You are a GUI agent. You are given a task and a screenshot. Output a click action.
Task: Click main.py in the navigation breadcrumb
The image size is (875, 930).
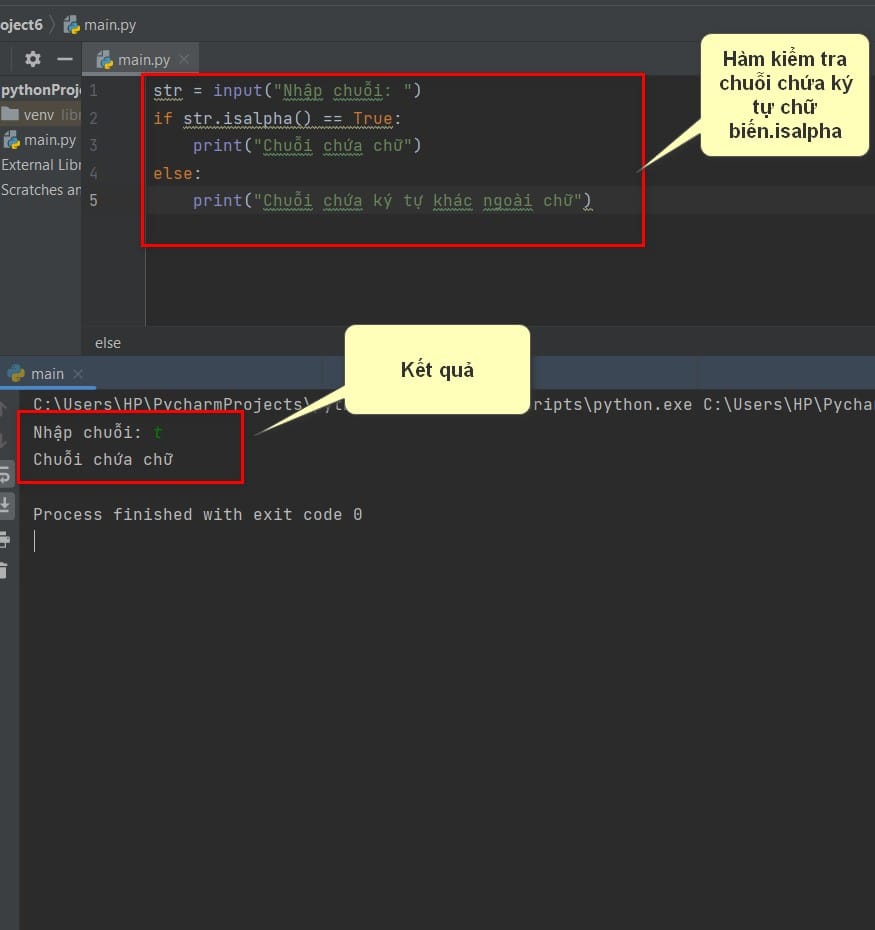click(100, 25)
